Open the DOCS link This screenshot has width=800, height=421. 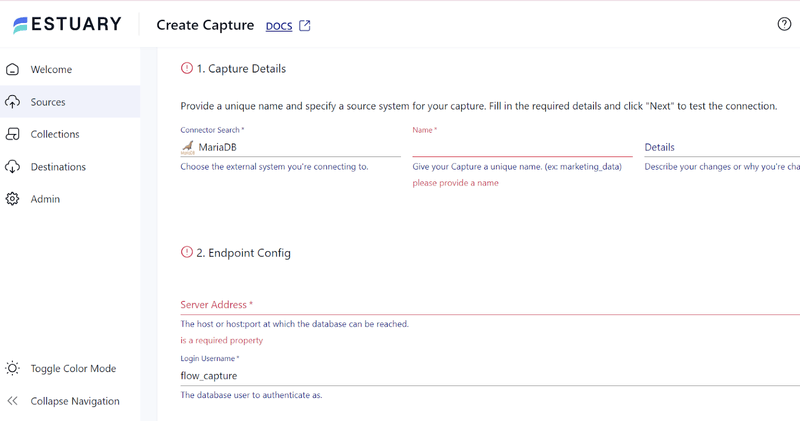pos(279,26)
